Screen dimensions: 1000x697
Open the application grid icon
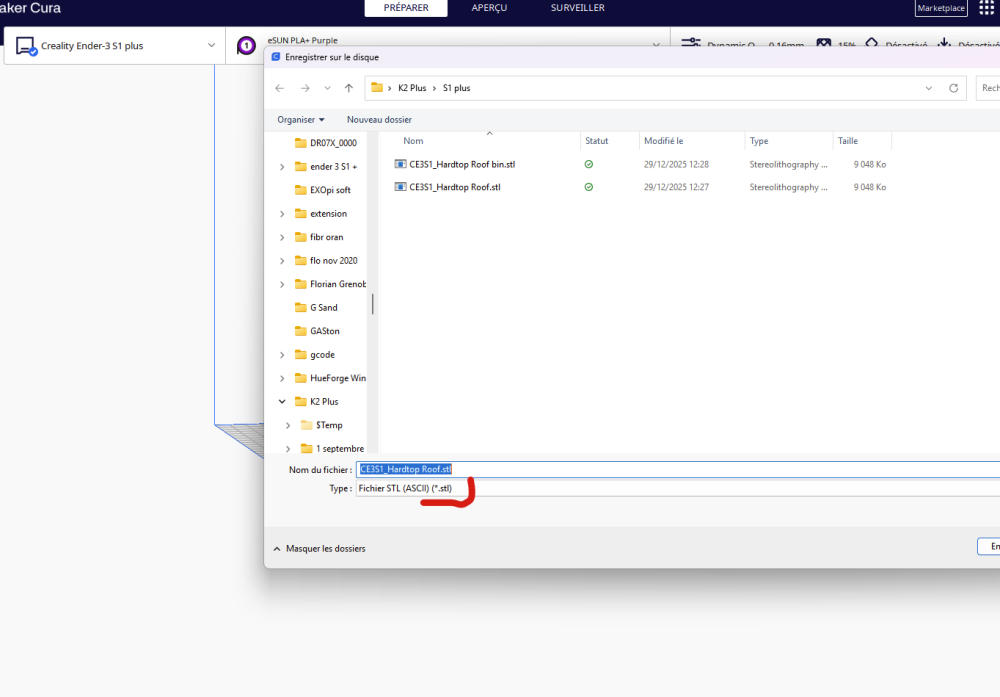pos(987,8)
